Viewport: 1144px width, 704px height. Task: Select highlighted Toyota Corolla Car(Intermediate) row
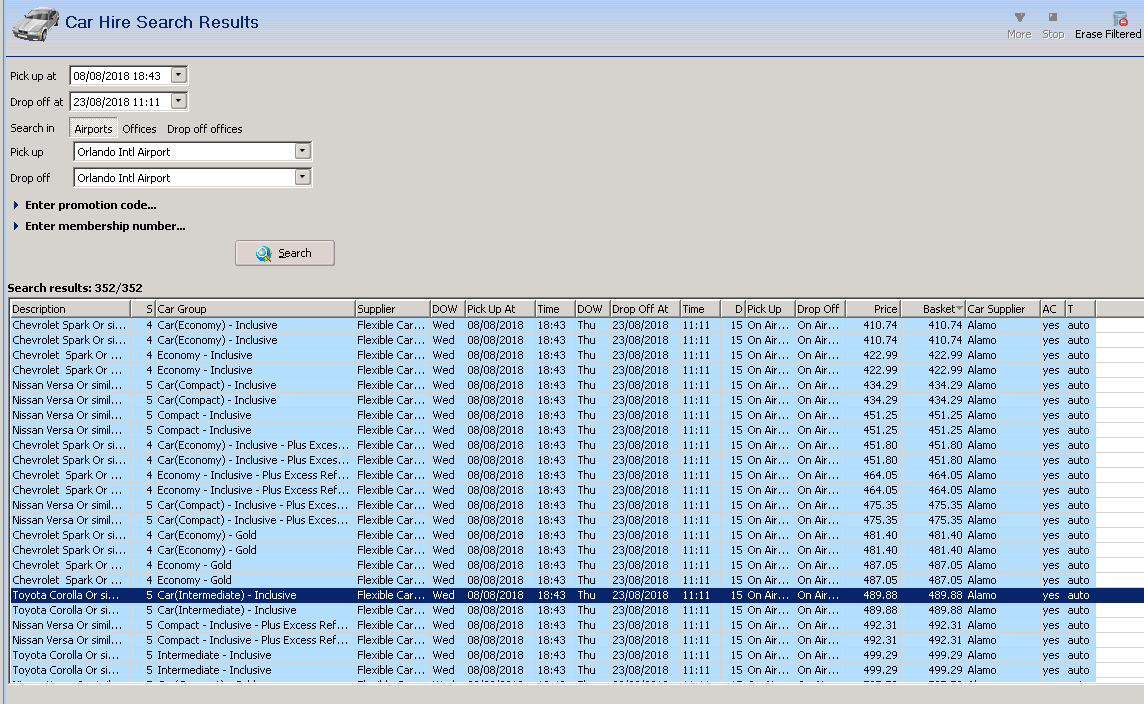tap(576, 595)
